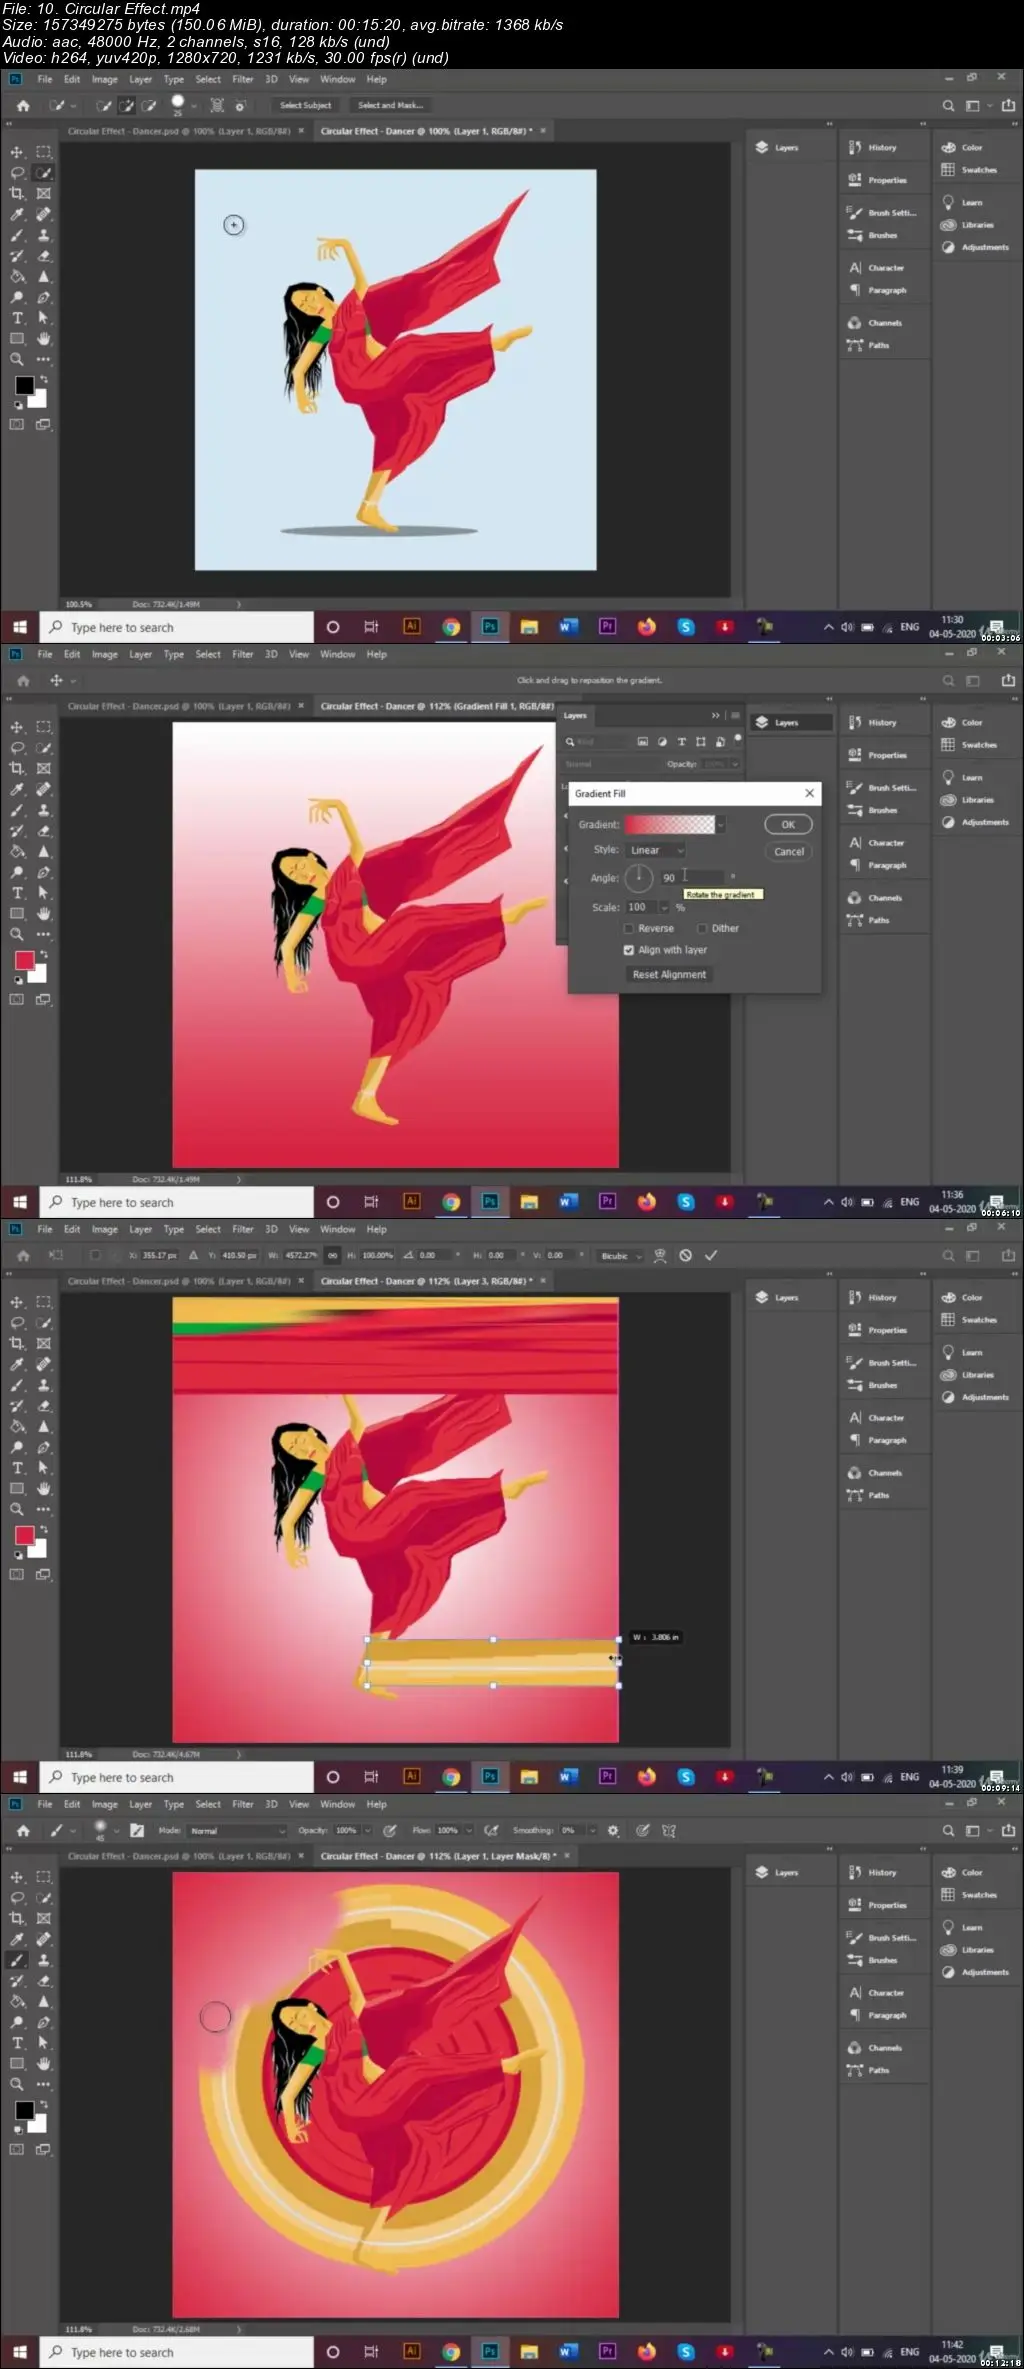The height and width of the screenshot is (2369, 1024).
Task: Enable the Reverse checkbox in Gradient Fill
Action: 629,928
